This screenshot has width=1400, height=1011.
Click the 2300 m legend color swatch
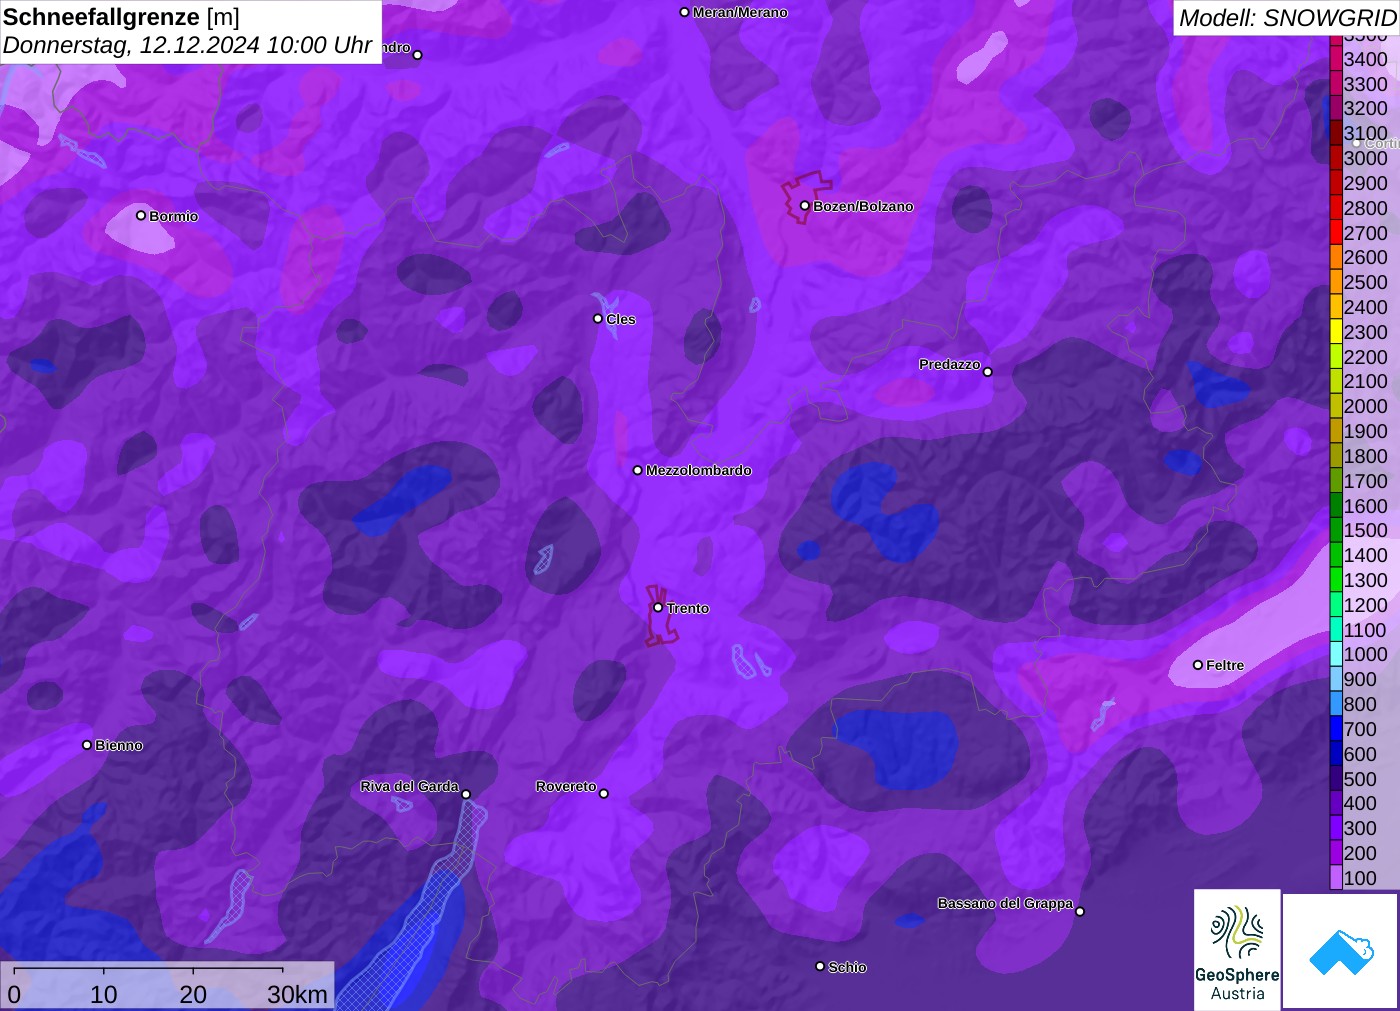1336,332
